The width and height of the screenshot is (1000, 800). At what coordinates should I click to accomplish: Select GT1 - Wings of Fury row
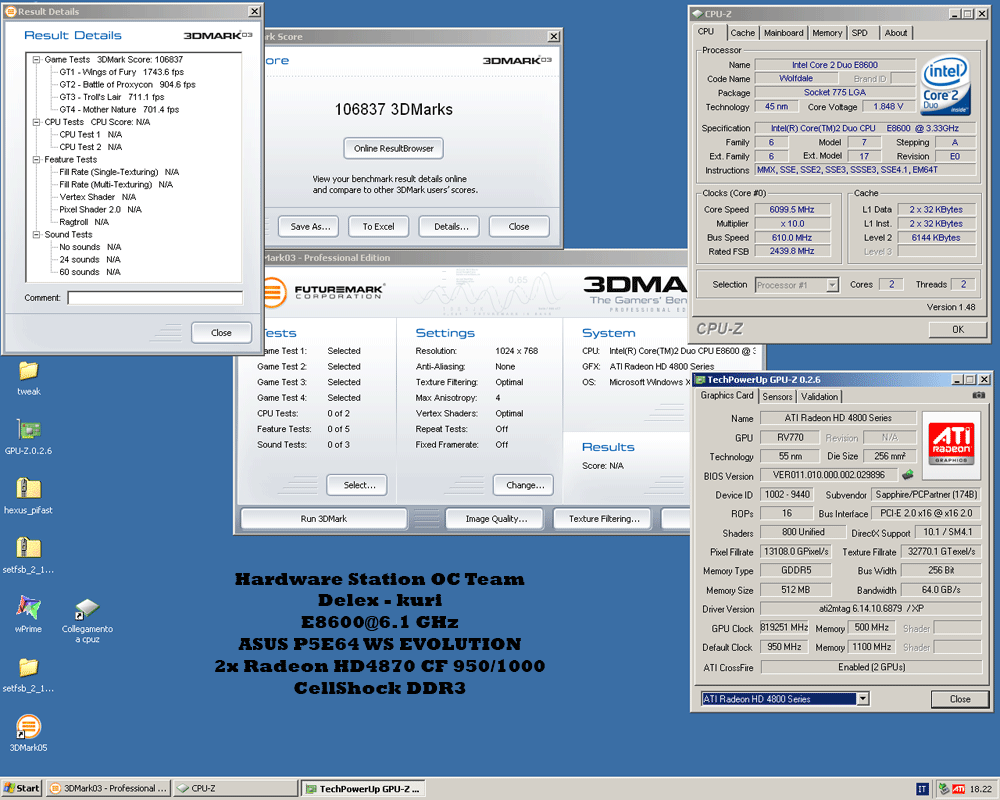[121, 72]
